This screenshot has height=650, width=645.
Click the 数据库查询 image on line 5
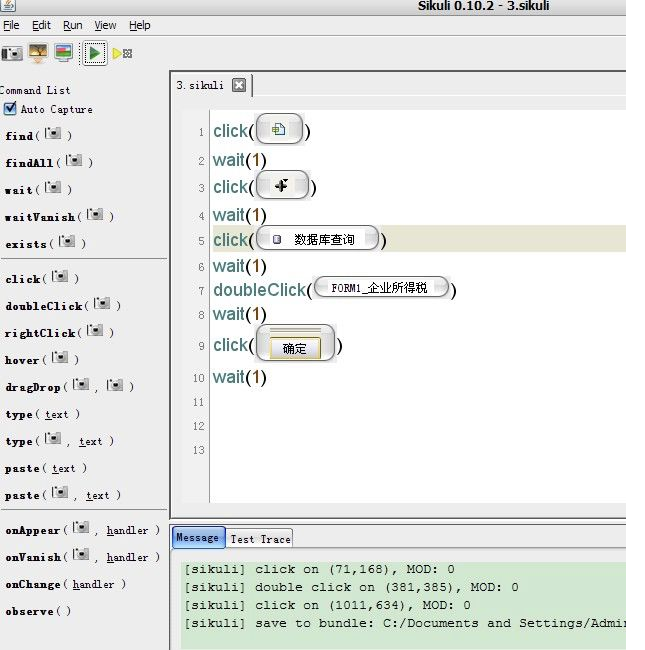tap(317, 239)
